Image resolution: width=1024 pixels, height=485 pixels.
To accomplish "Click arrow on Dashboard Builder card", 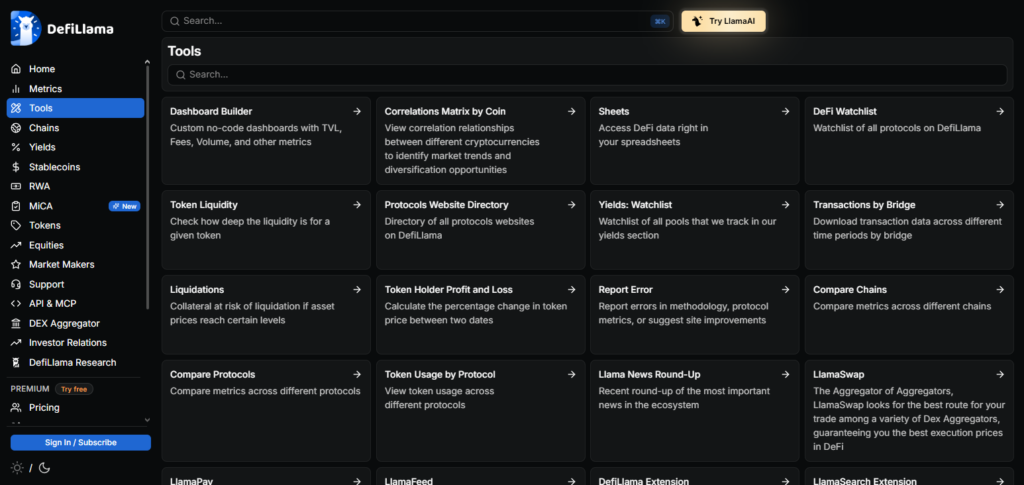I will click(x=357, y=112).
